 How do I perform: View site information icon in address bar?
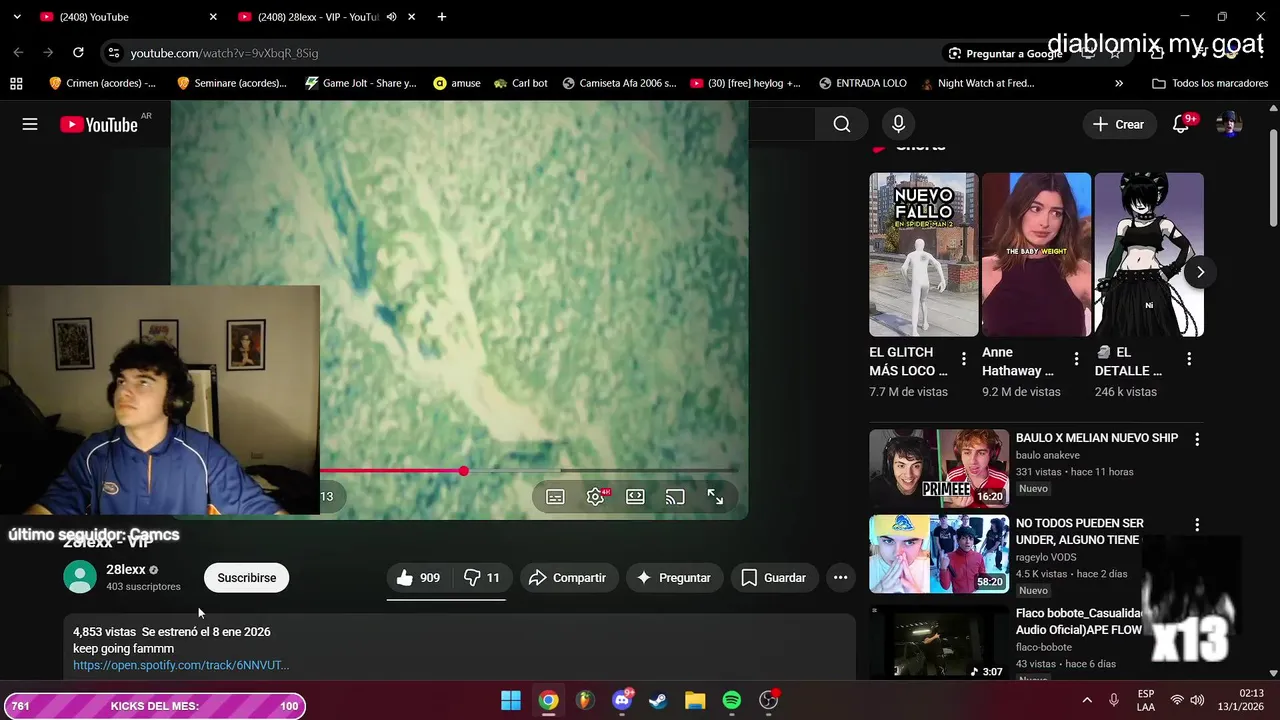pyautogui.click(x=114, y=53)
